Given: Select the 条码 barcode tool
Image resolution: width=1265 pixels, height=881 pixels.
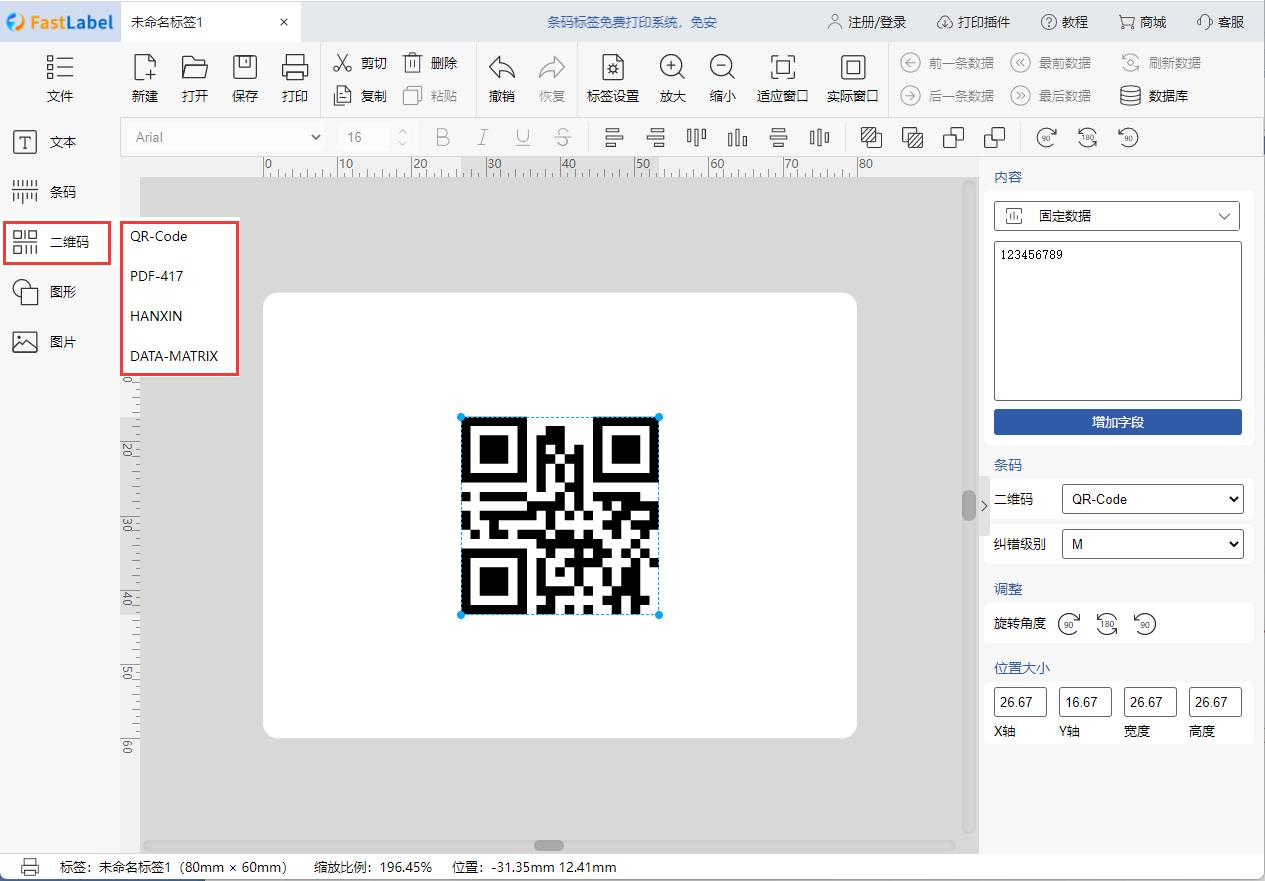Looking at the screenshot, I should pos(44,192).
